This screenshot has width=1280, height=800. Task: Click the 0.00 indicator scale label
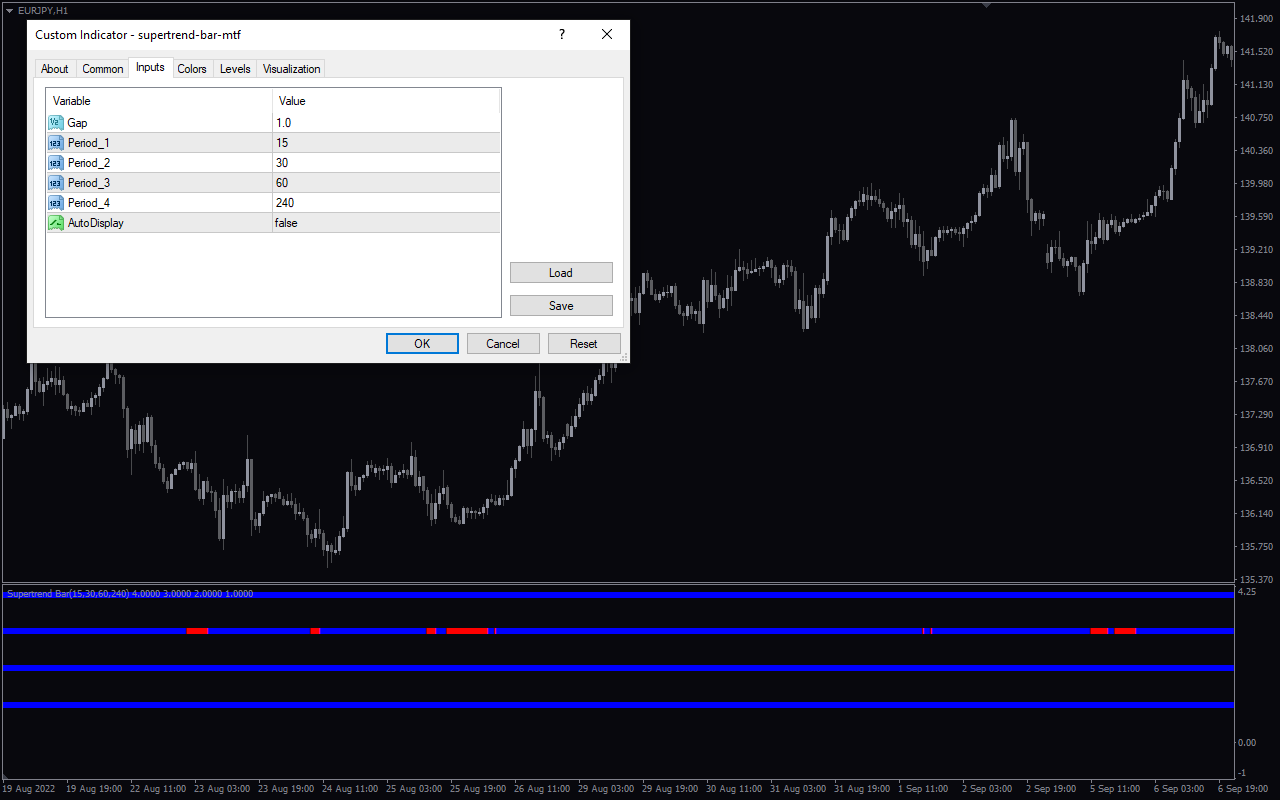tap(1247, 742)
